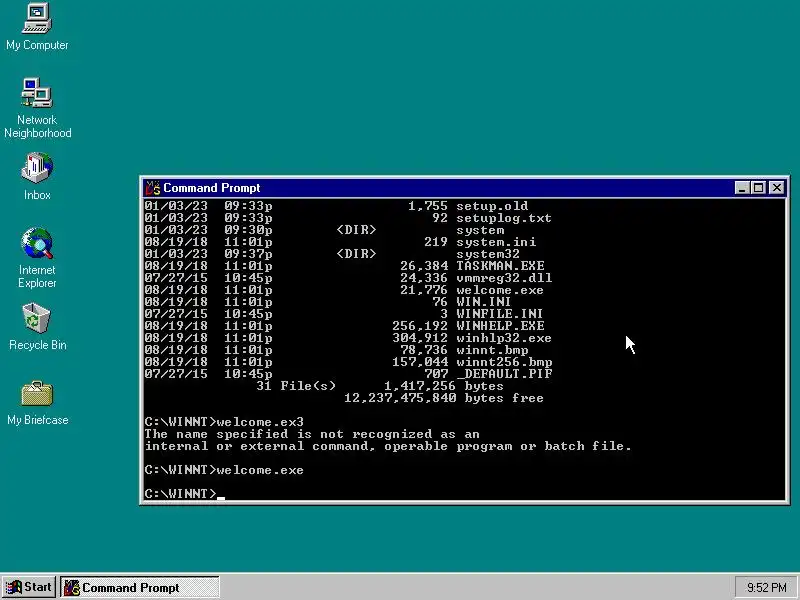Click the Command Prompt title bar text

click(211, 188)
